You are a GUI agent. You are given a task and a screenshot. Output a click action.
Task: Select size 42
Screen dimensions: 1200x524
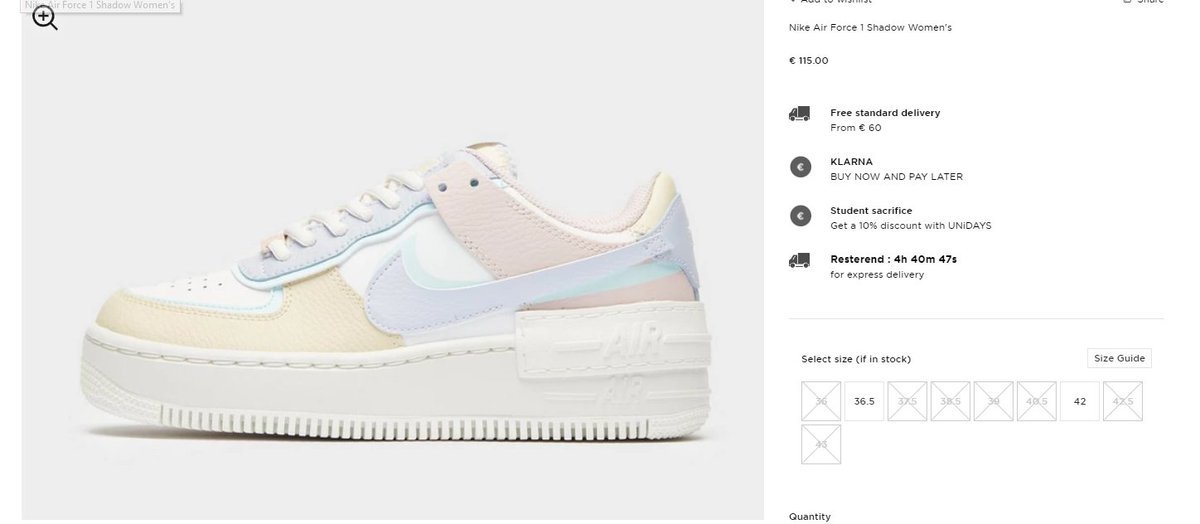pos(1079,401)
